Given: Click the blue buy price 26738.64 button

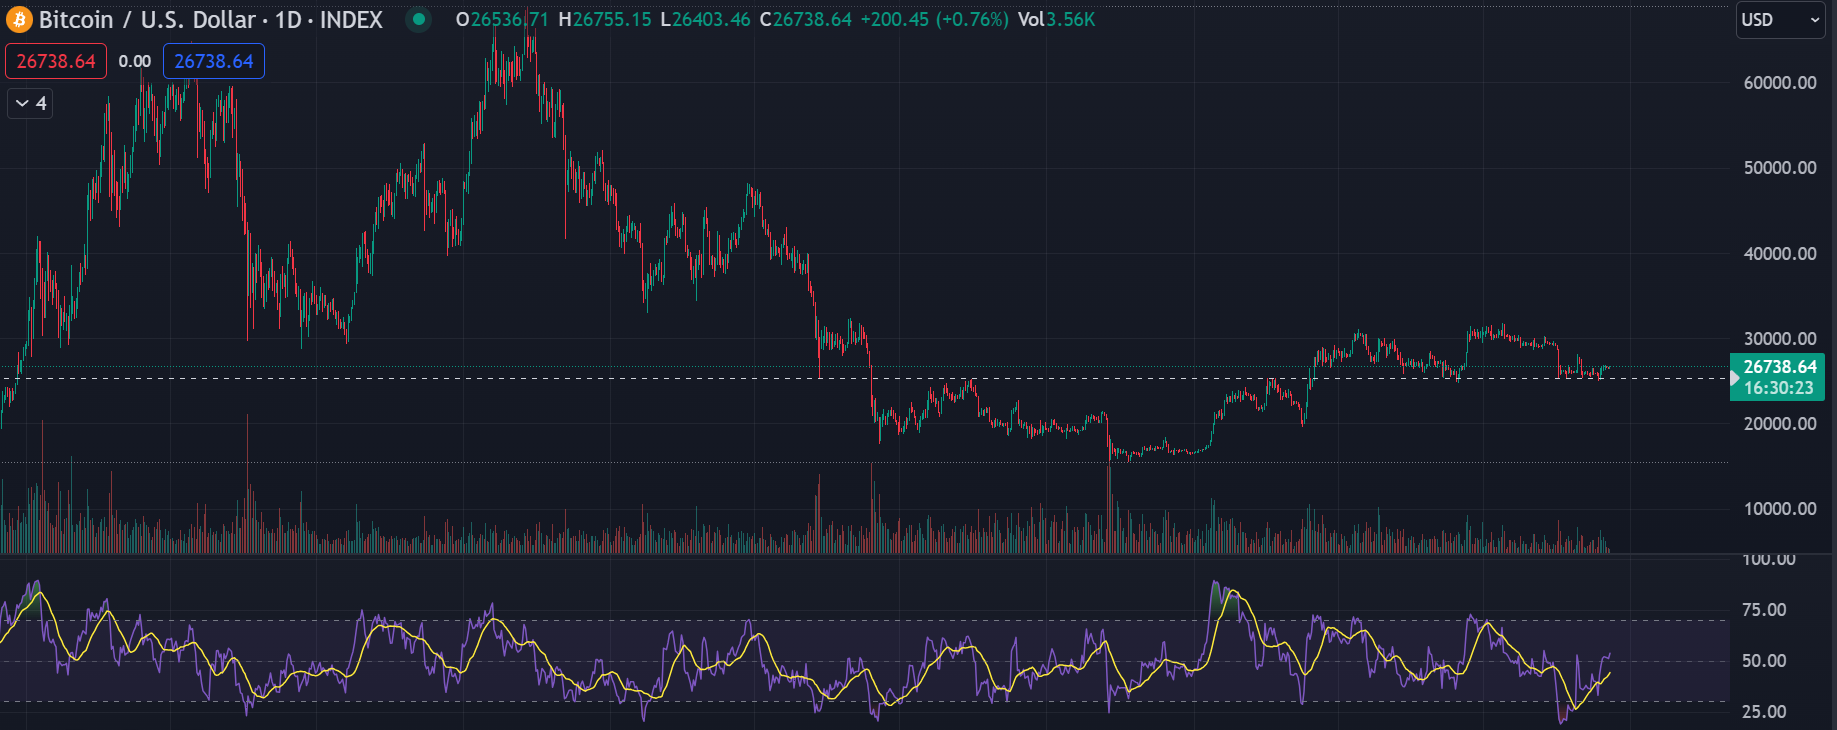Looking at the screenshot, I should point(214,61).
